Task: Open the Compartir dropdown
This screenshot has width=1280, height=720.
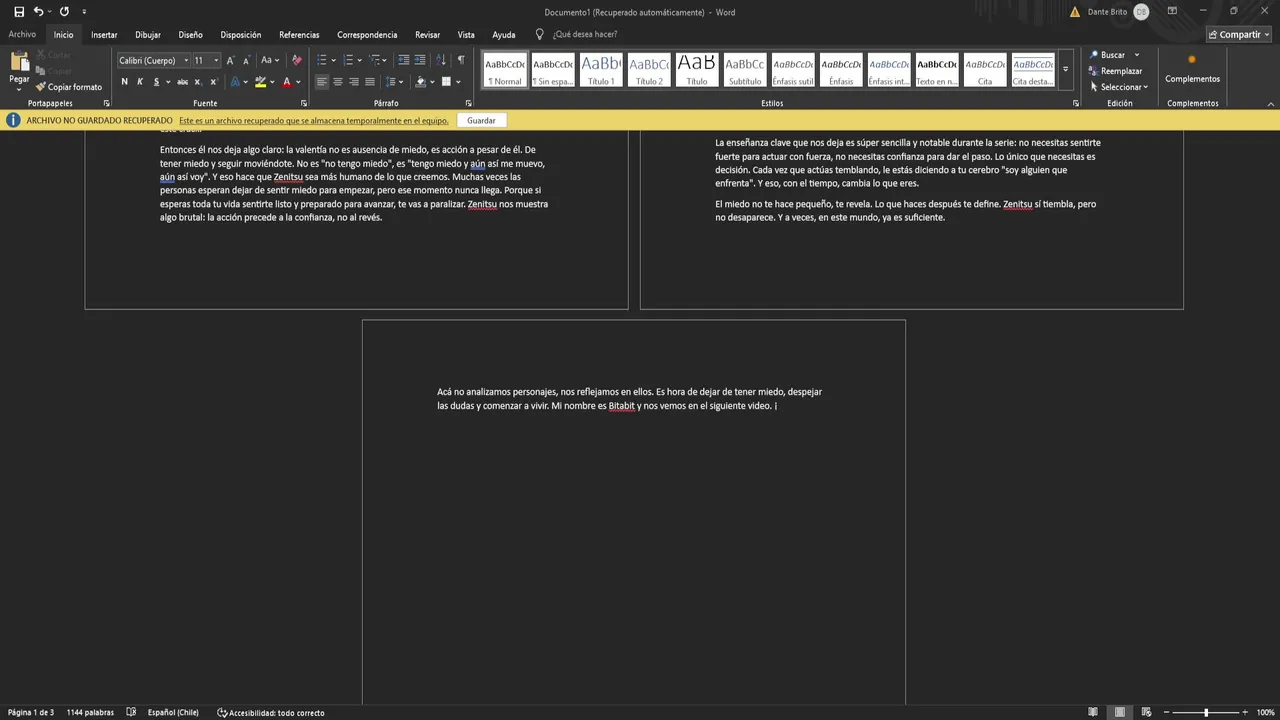Action: click(1240, 34)
